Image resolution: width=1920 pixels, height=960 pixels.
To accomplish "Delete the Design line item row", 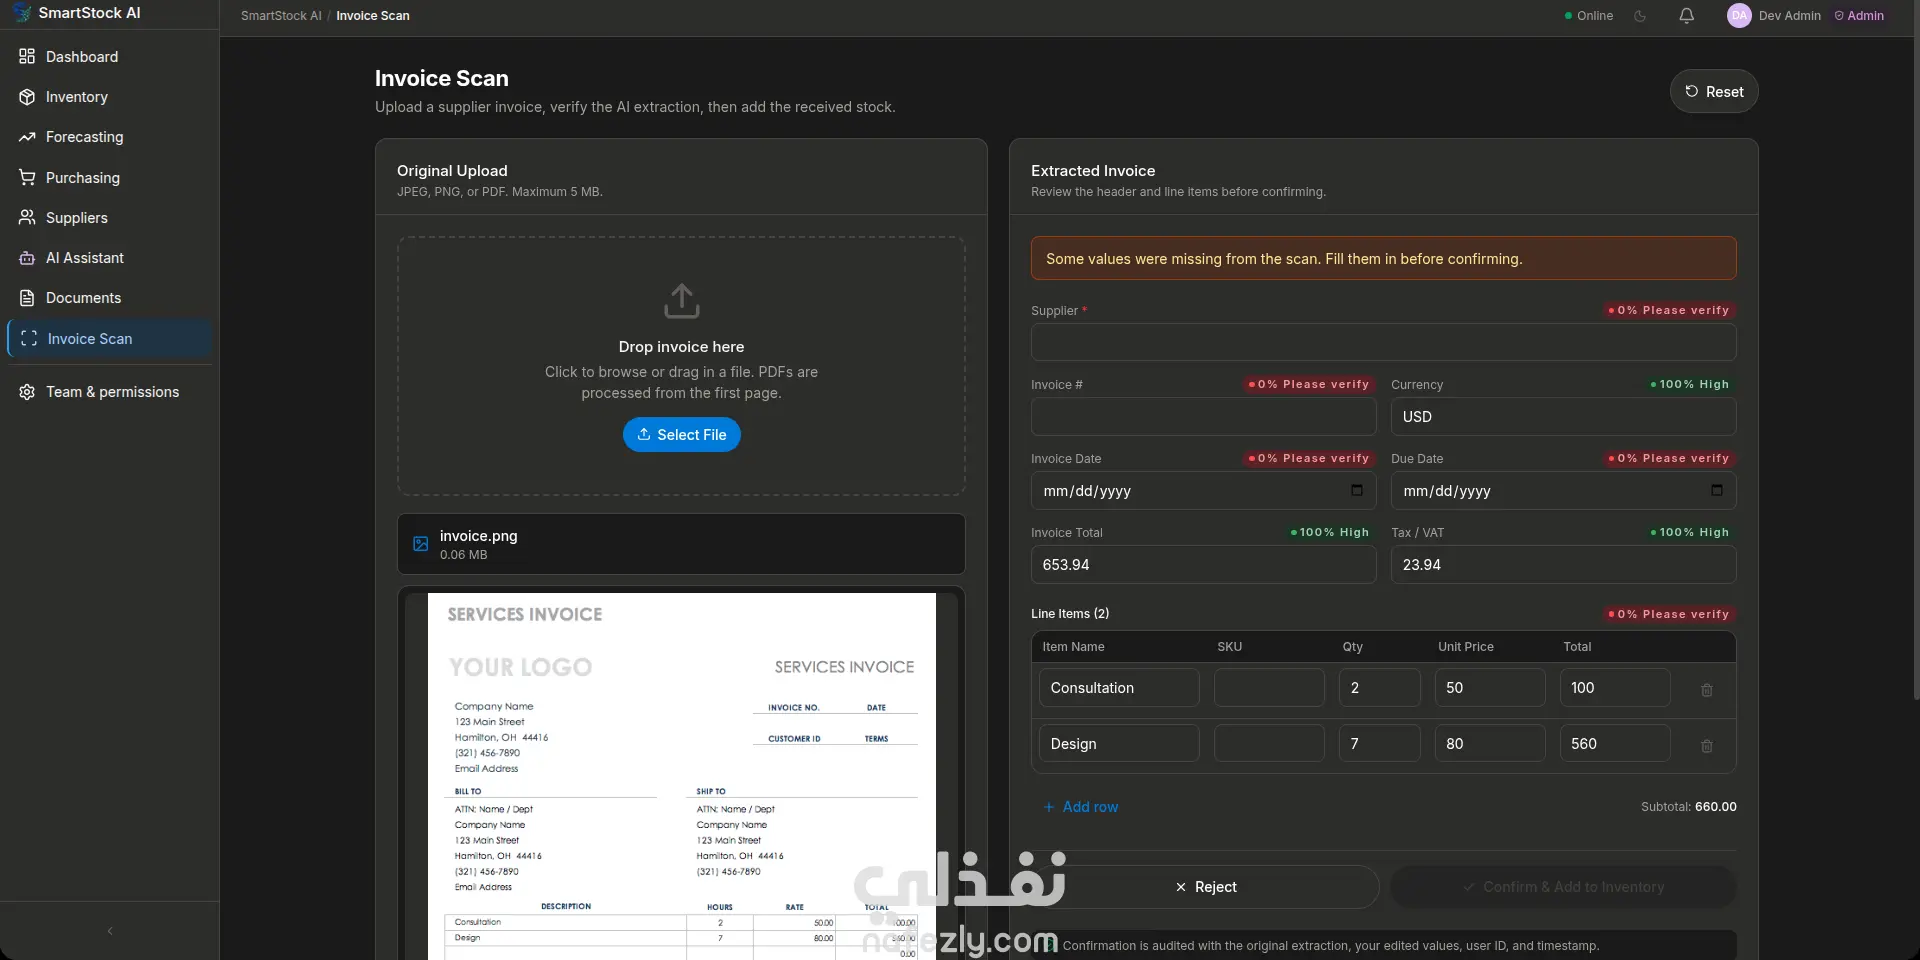I will 1707,746.
